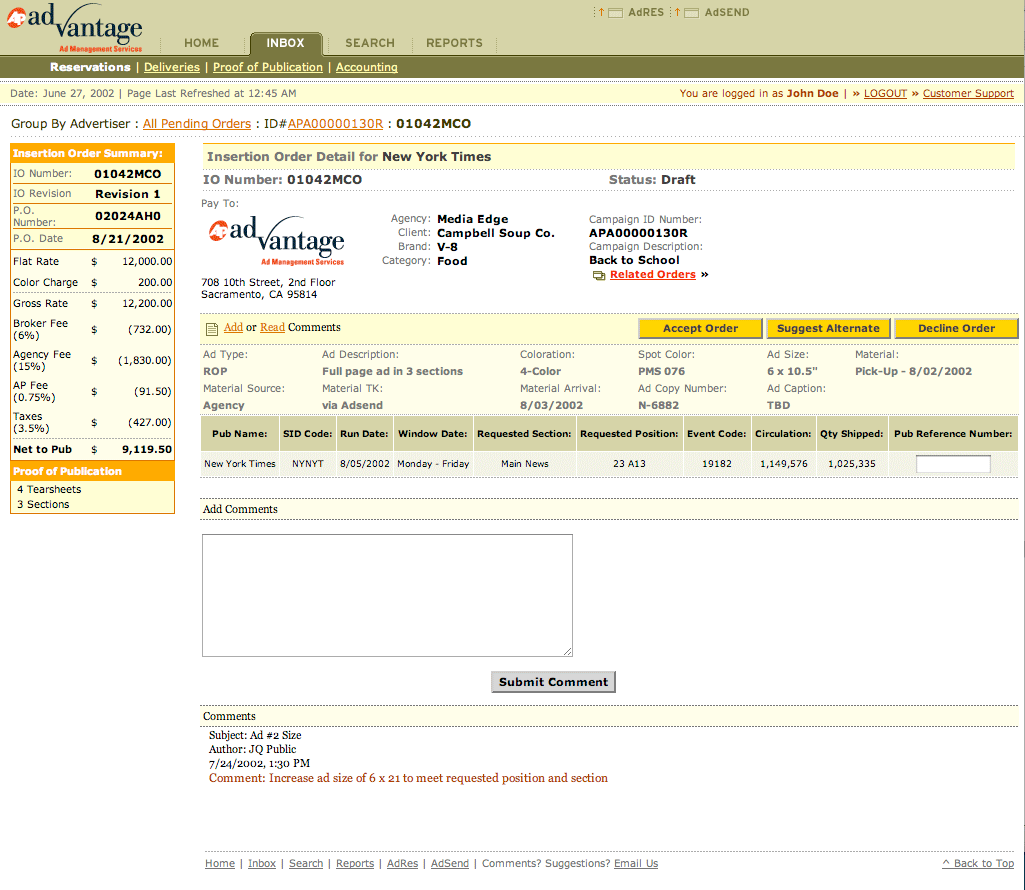1025x890 pixels.
Task: Click the Spot Color value PMS 076
Action: point(662,371)
